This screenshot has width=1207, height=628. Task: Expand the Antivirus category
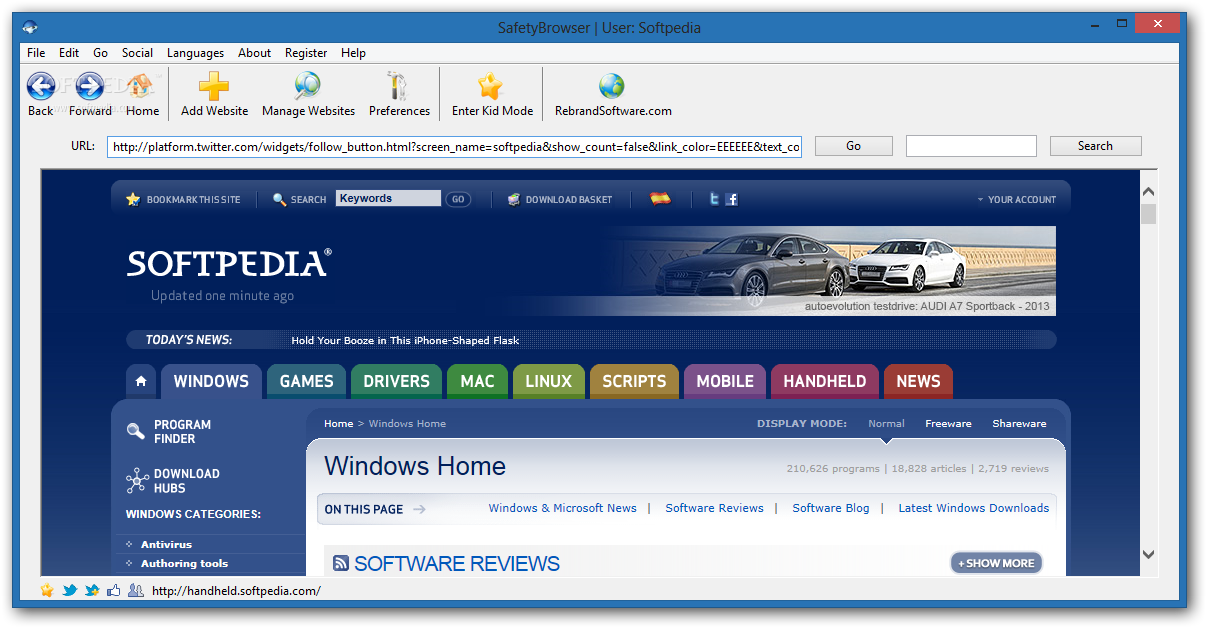pyautogui.click(x=166, y=544)
